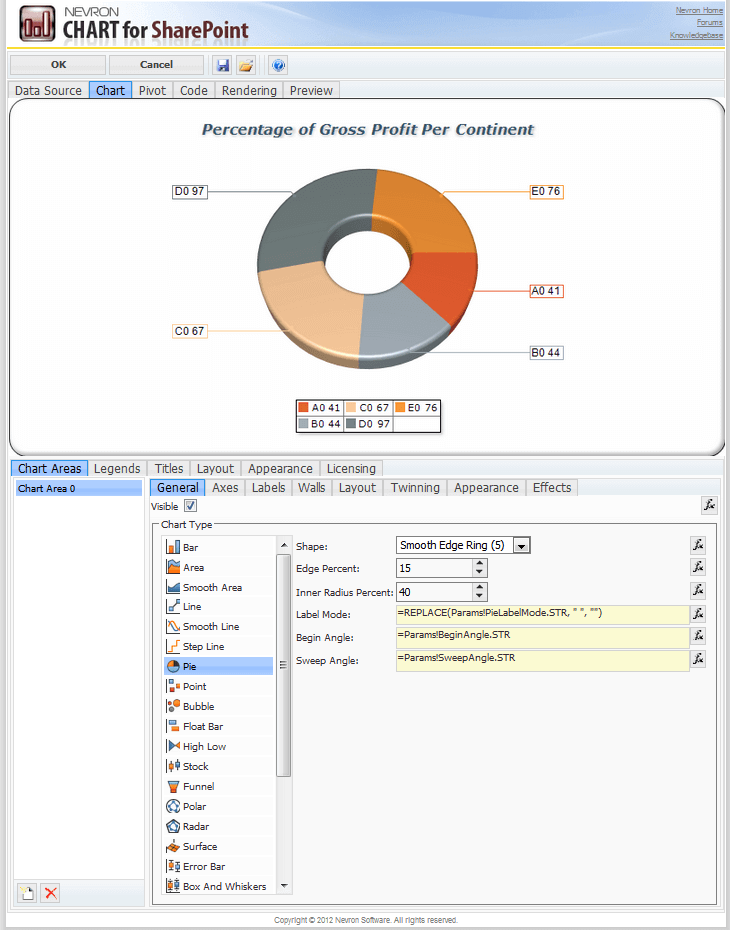The image size is (730, 930).
Task: Switch to the Data Source tab
Action: [48, 90]
